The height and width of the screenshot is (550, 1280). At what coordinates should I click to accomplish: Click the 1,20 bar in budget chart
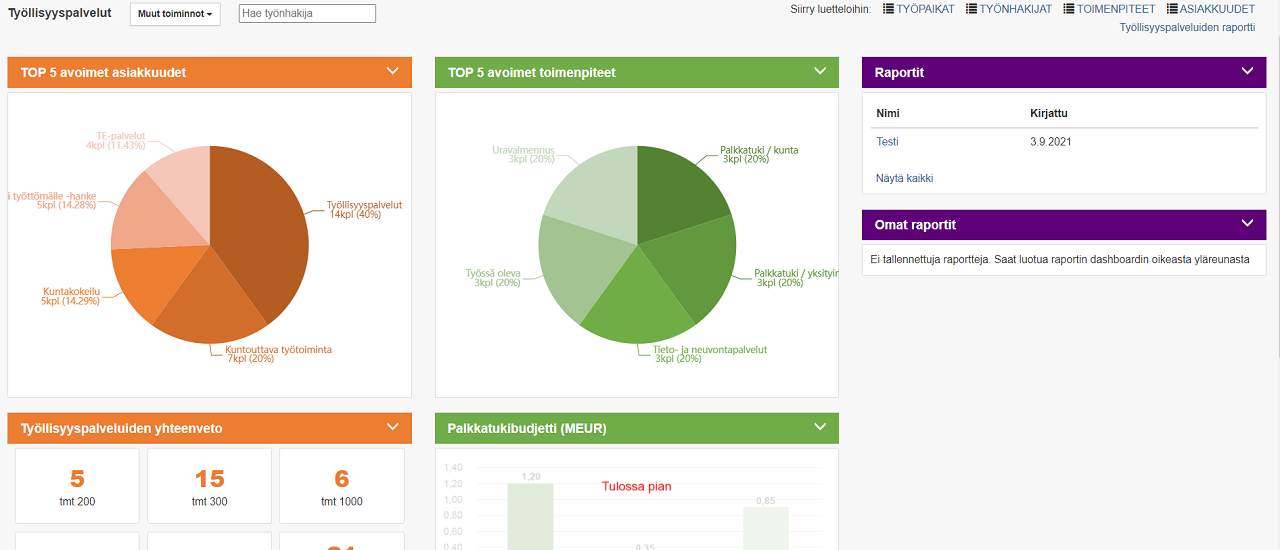pos(530,516)
